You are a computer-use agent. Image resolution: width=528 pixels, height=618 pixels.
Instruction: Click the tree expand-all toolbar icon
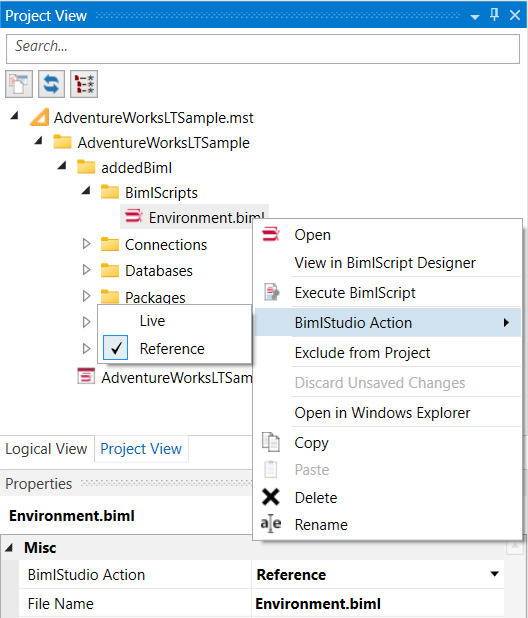click(84, 84)
